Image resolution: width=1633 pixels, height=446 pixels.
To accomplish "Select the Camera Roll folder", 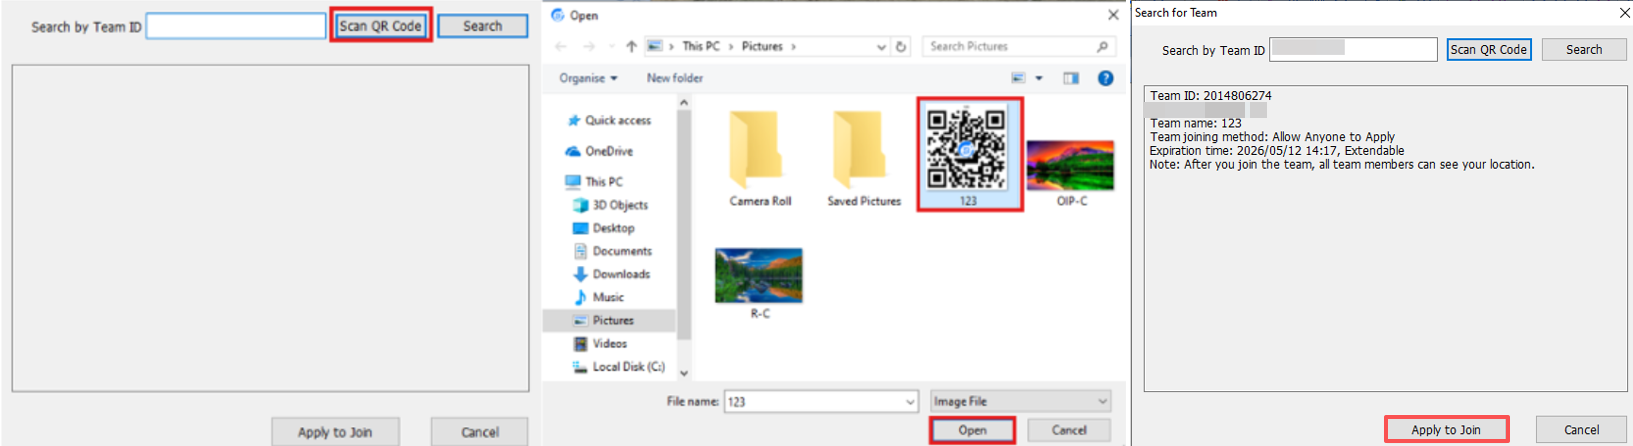I will tap(760, 158).
